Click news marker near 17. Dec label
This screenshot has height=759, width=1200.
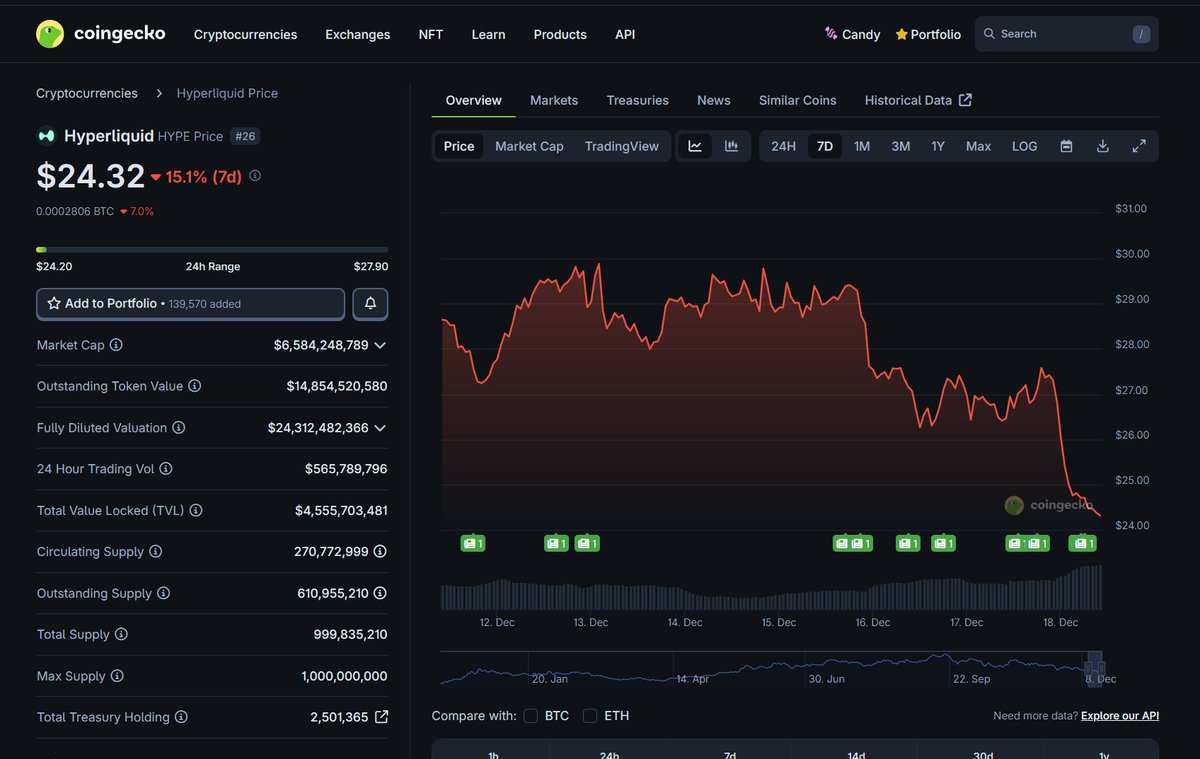pos(943,543)
